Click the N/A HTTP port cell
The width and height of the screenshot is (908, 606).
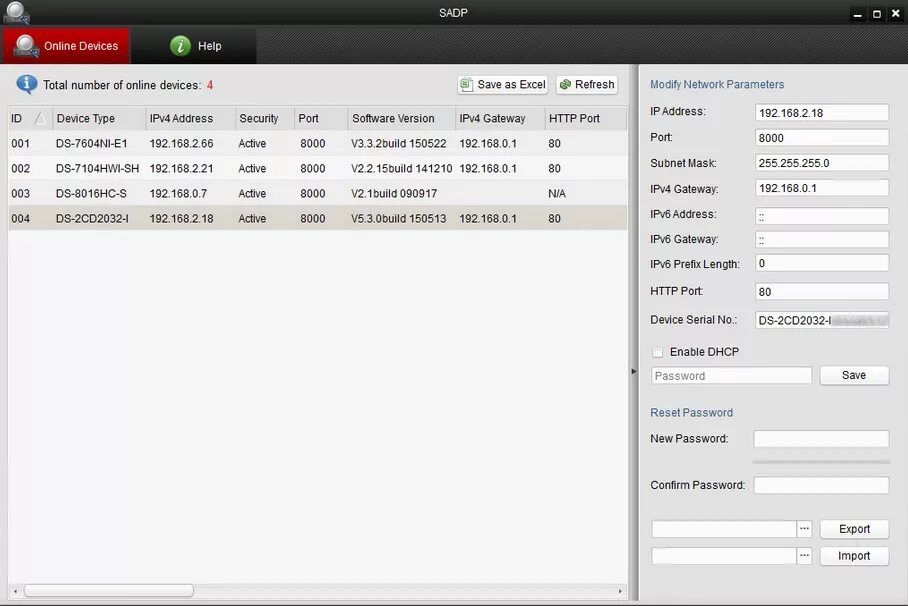click(556, 194)
